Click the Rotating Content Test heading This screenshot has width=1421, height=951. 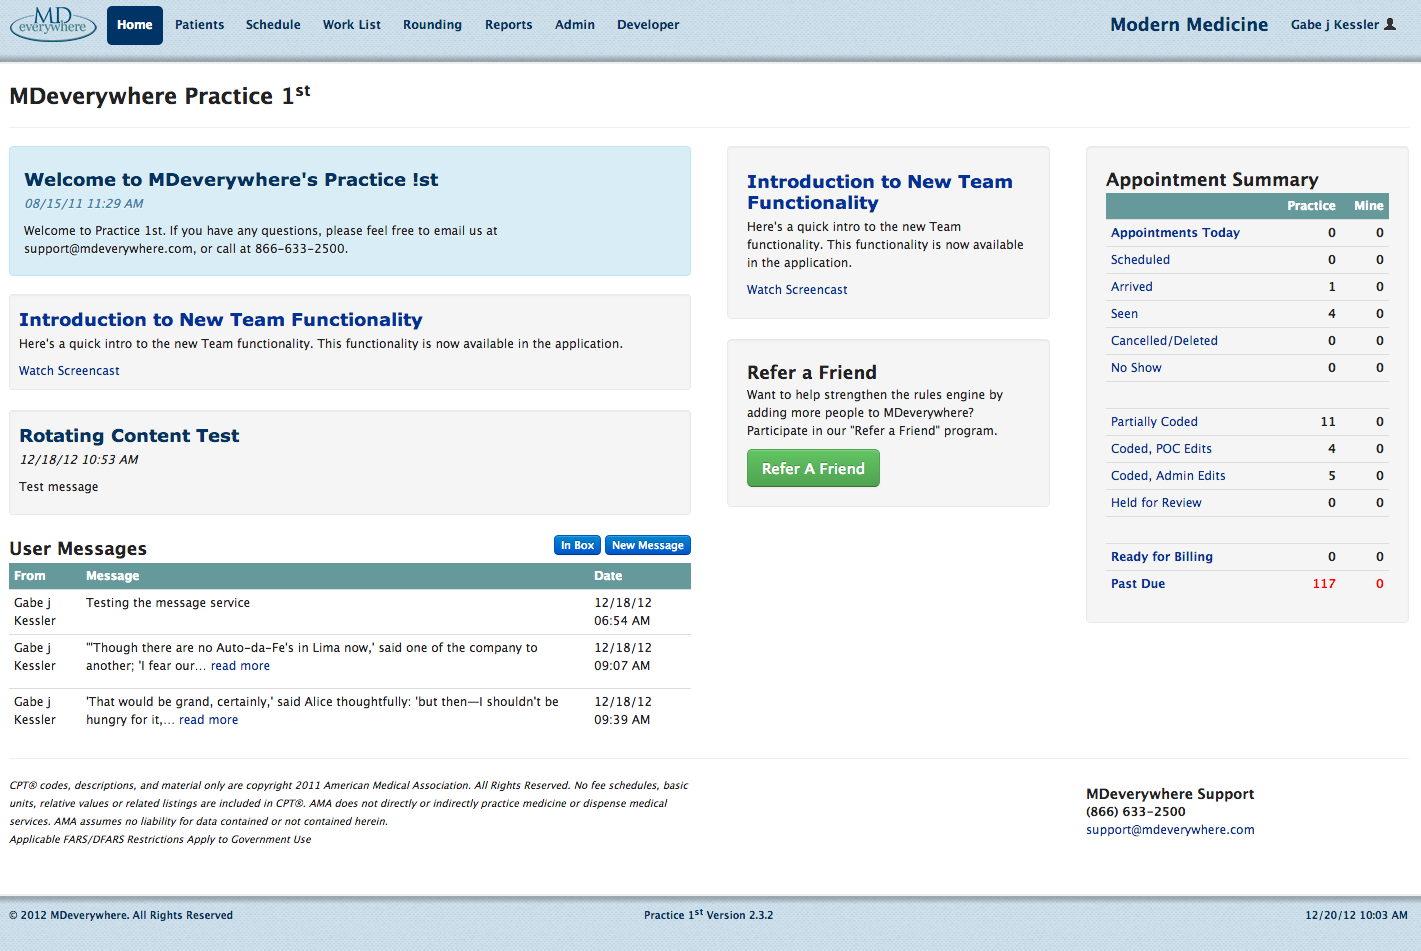(x=129, y=436)
